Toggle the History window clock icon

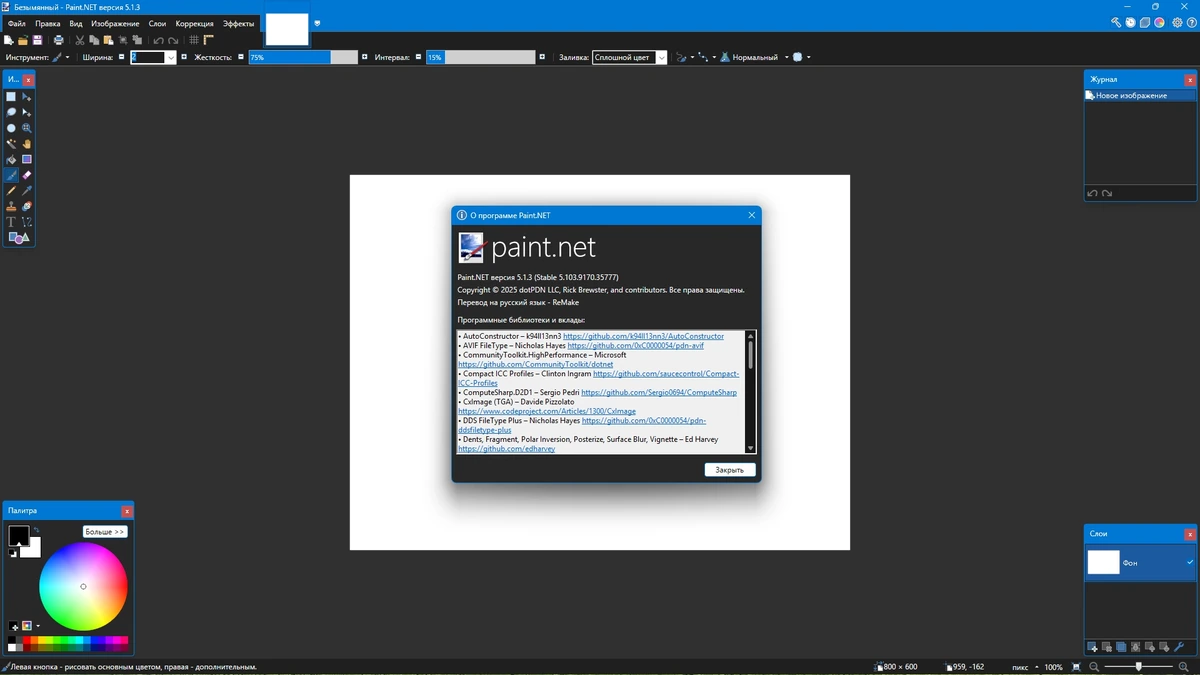(1130, 22)
